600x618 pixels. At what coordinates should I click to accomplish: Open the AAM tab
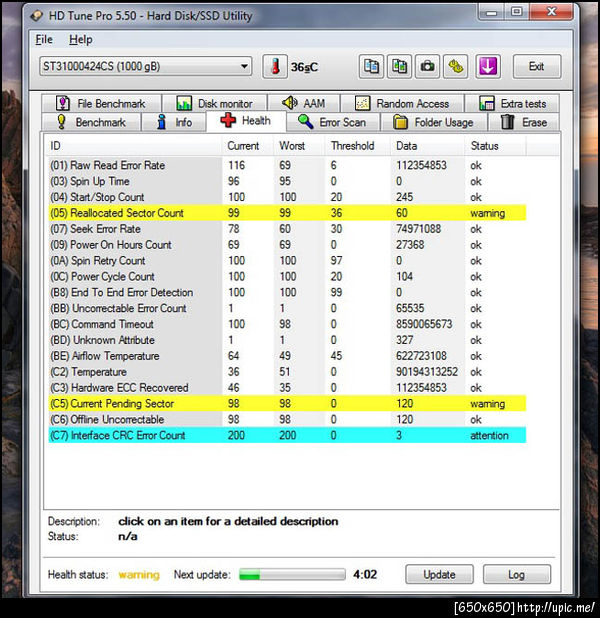tap(304, 103)
